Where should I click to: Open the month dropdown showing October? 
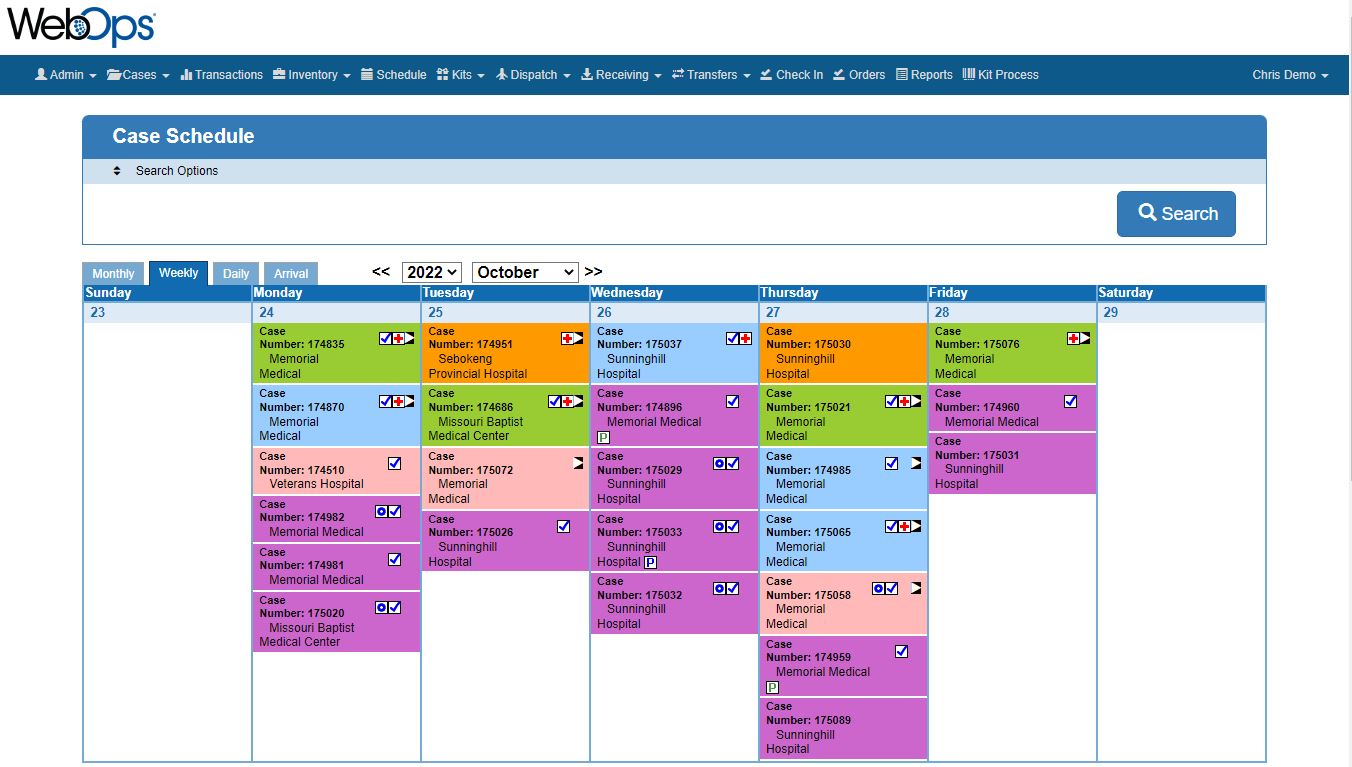point(524,272)
